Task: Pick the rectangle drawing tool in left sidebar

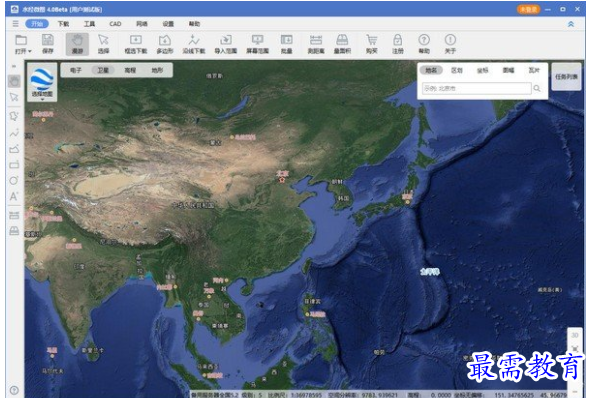Action: coord(14,165)
